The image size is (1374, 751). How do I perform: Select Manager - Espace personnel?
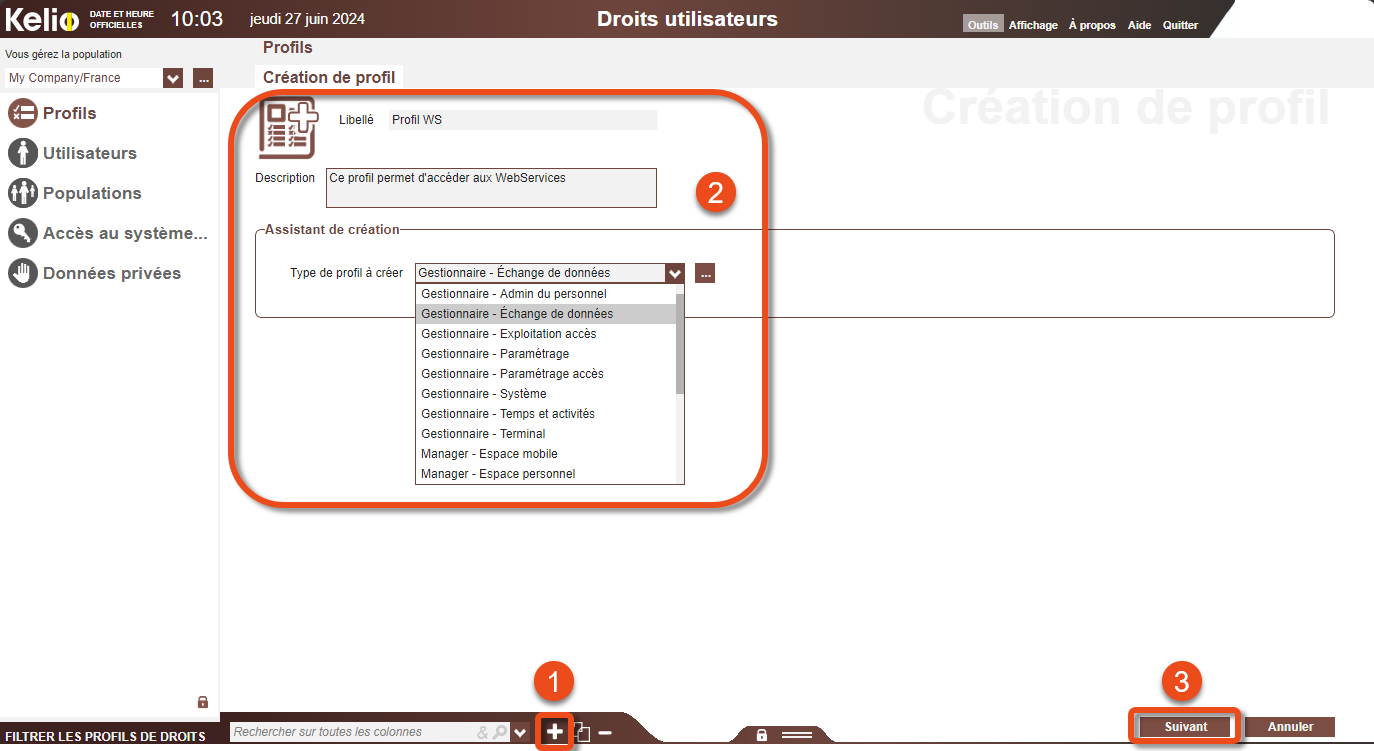[546, 474]
